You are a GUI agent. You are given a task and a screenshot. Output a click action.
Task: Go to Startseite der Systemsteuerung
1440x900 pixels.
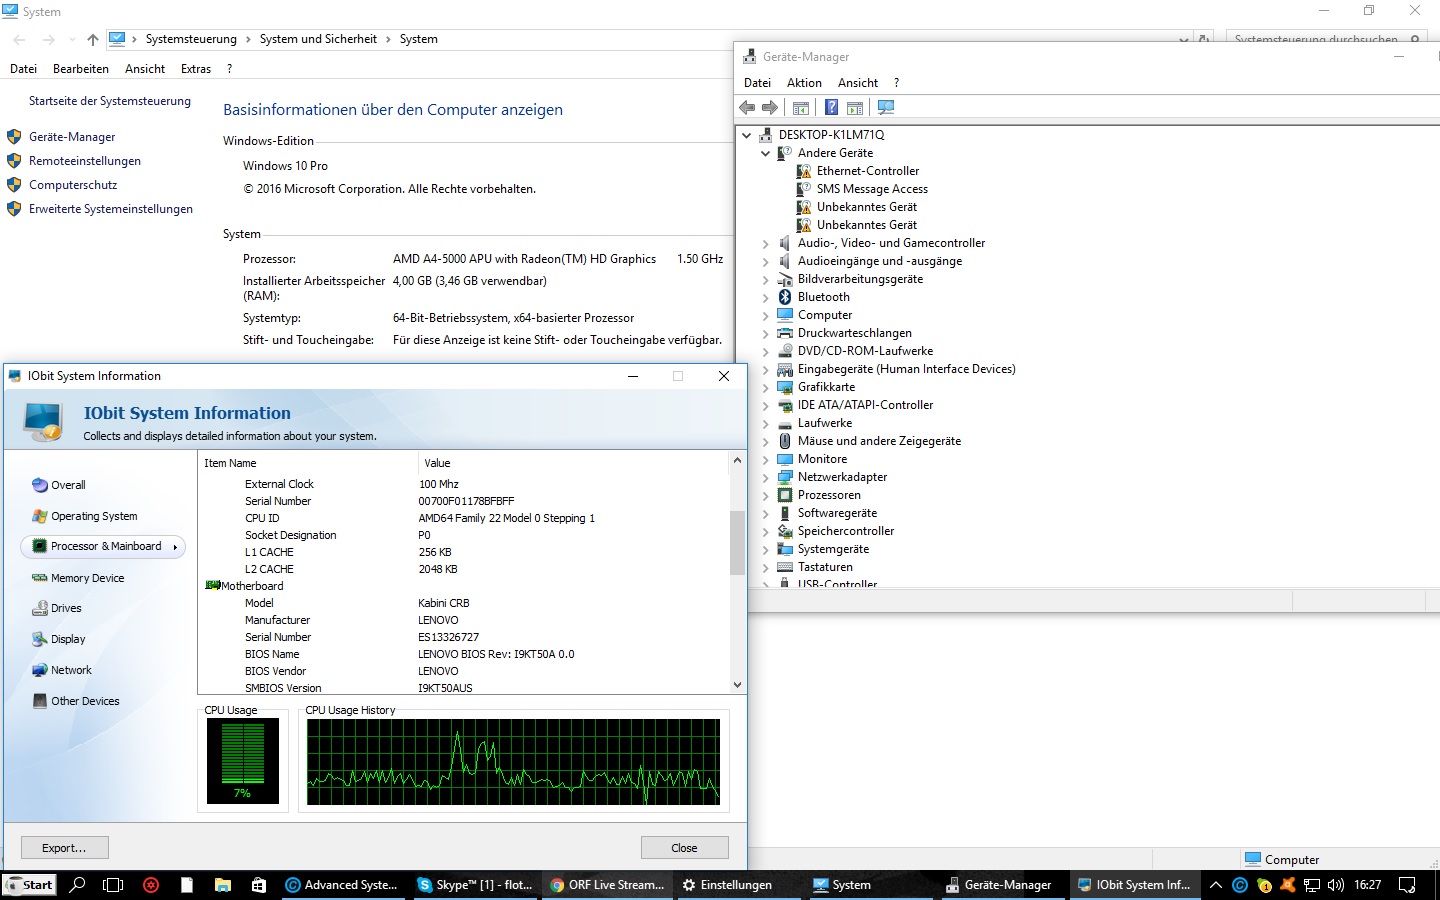click(110, 101)
